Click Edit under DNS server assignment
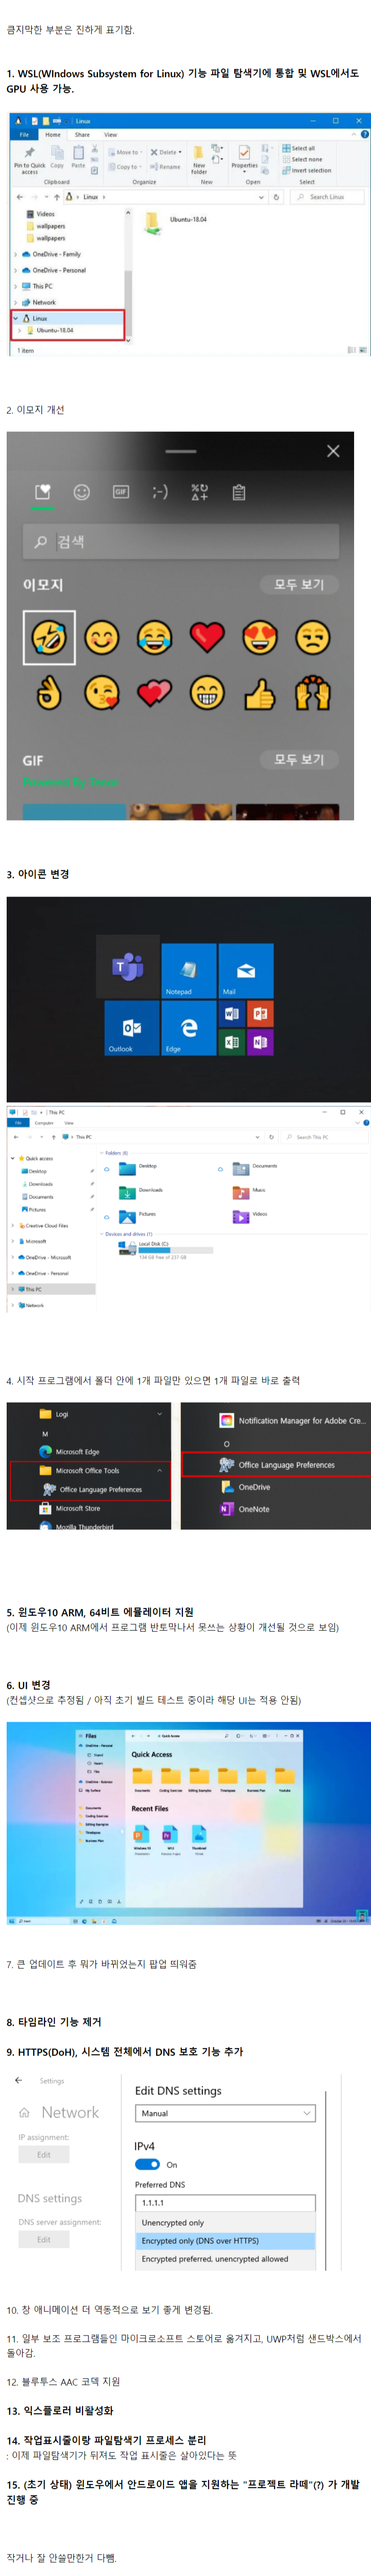Image resolution: width=371 pixels, height=2576 pixels. [x=44, y=2240]
